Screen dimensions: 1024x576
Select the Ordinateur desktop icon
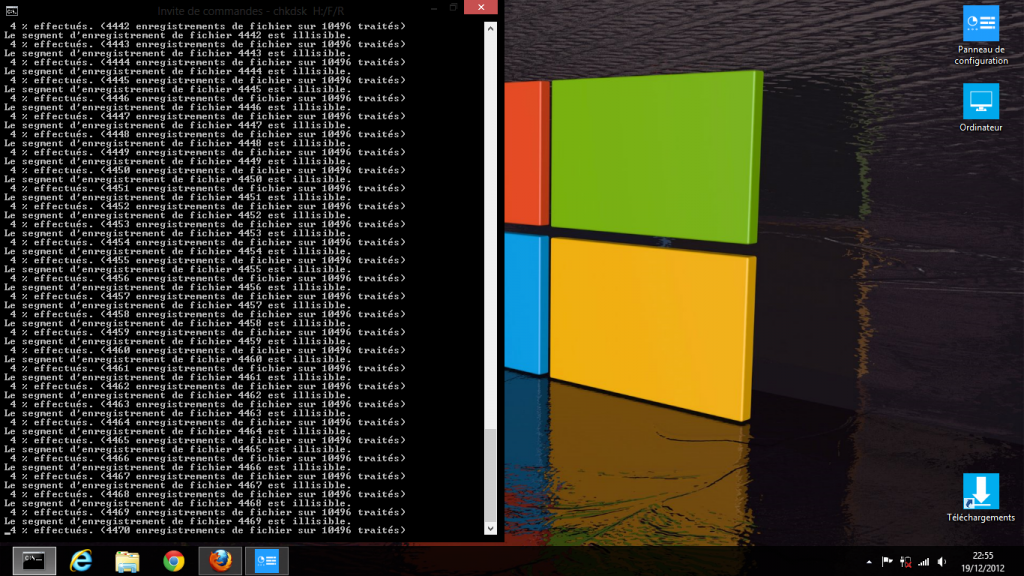tap(981, 108)
